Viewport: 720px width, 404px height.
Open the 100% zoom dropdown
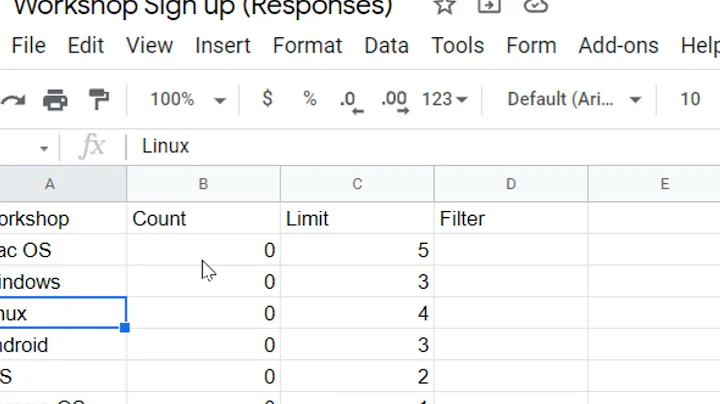(x=187, y=99)
